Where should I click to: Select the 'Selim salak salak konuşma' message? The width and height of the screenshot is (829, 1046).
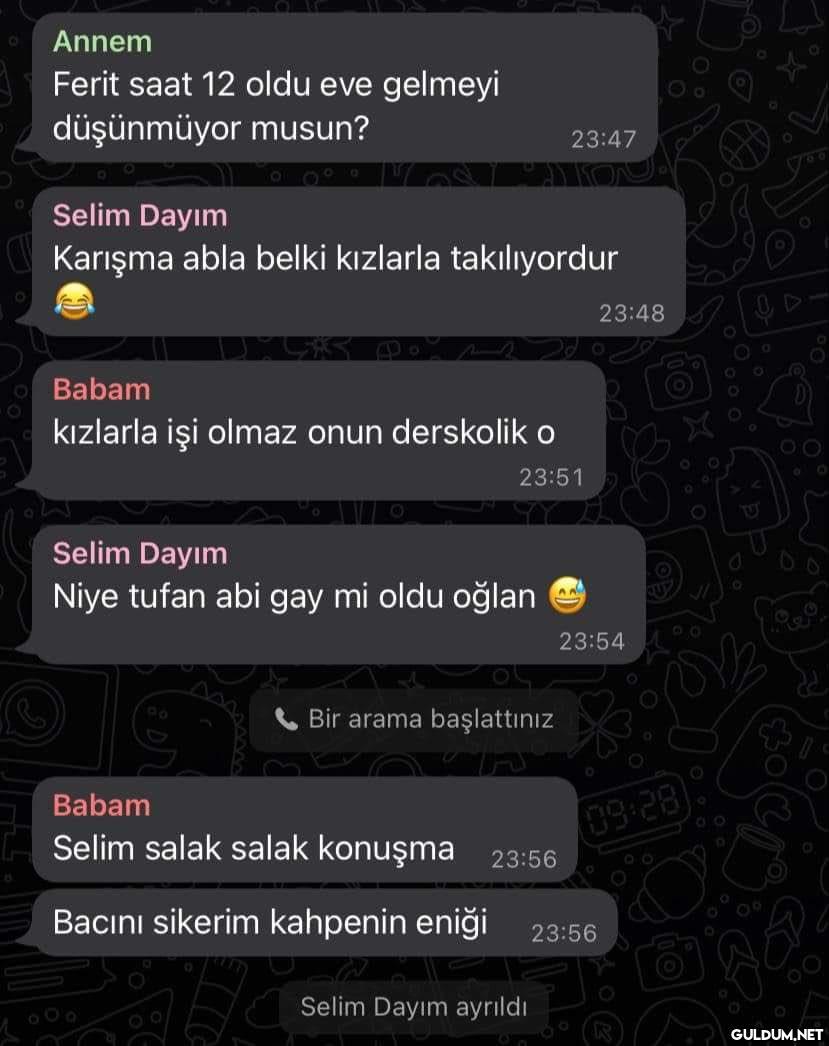305,829
